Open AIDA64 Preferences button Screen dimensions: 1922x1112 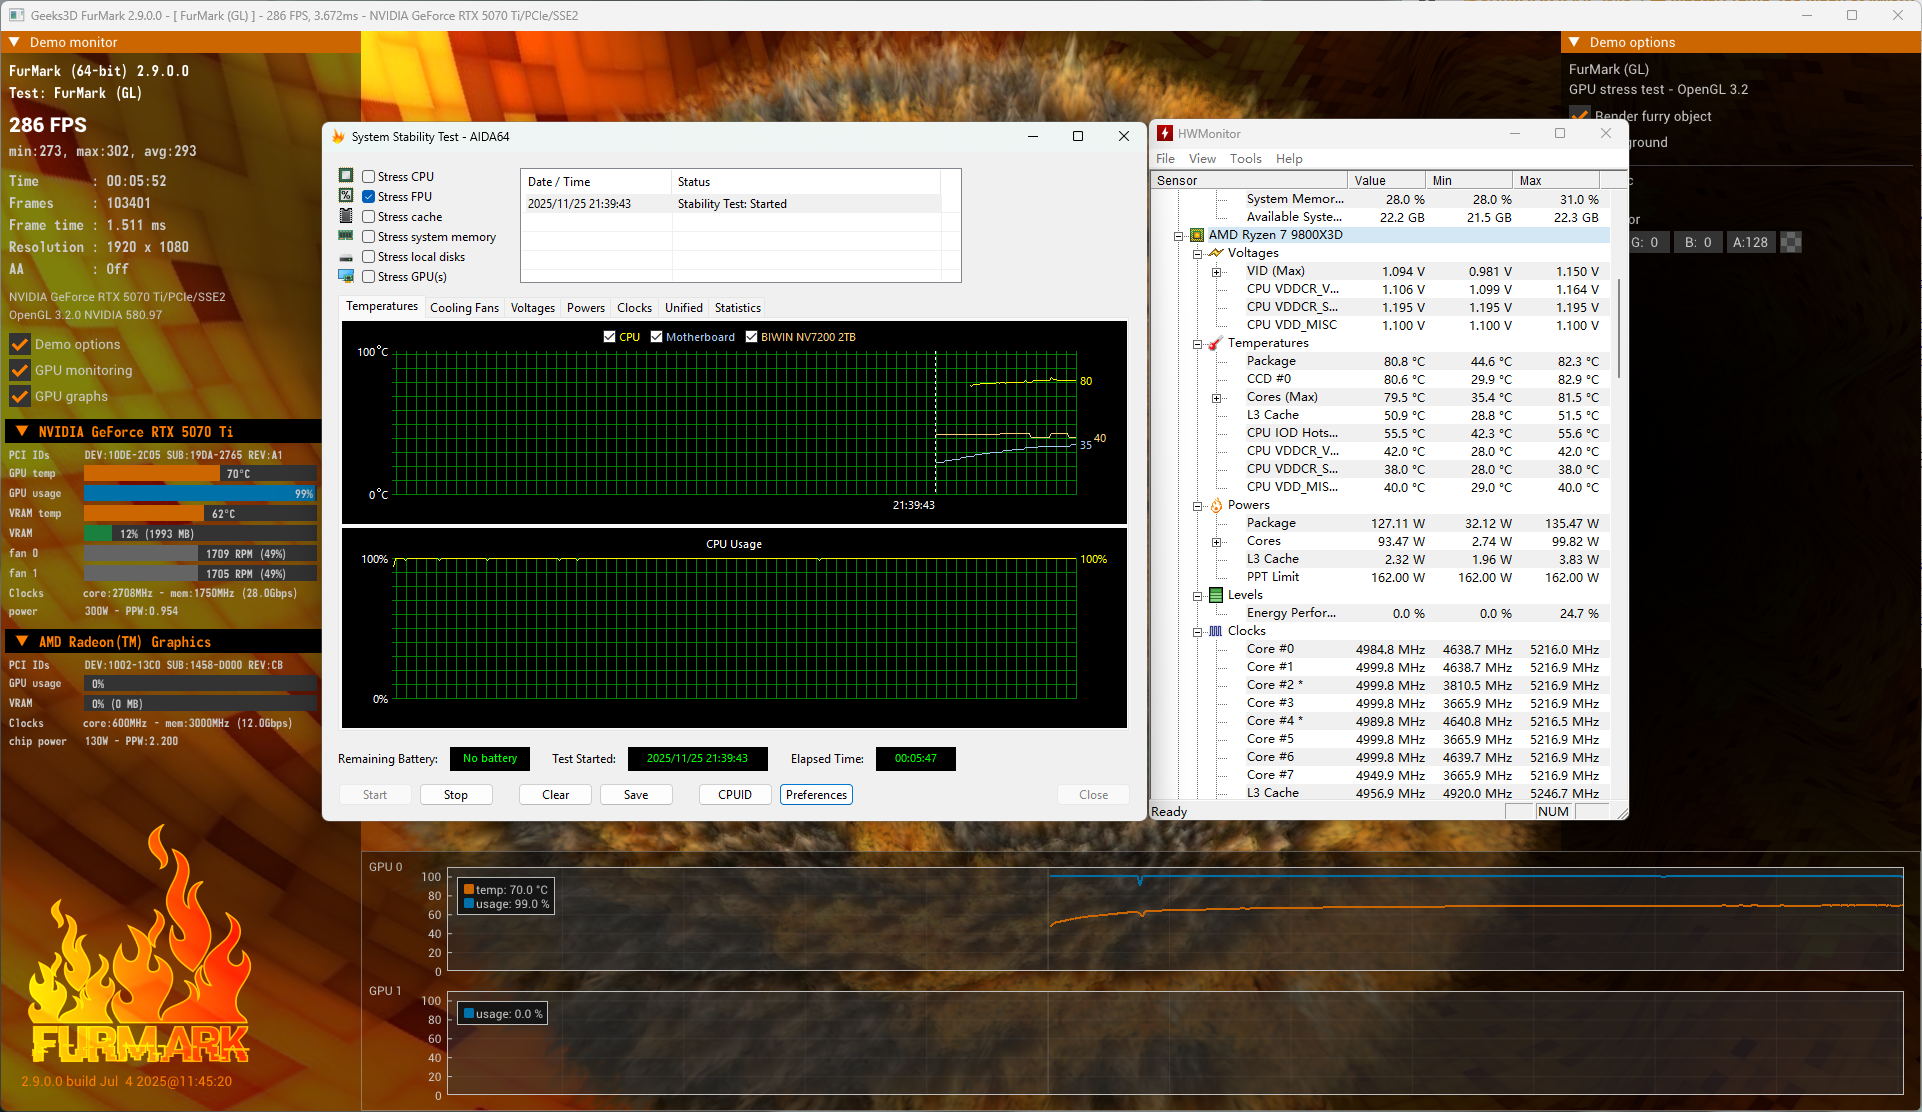tap(816, 795)
